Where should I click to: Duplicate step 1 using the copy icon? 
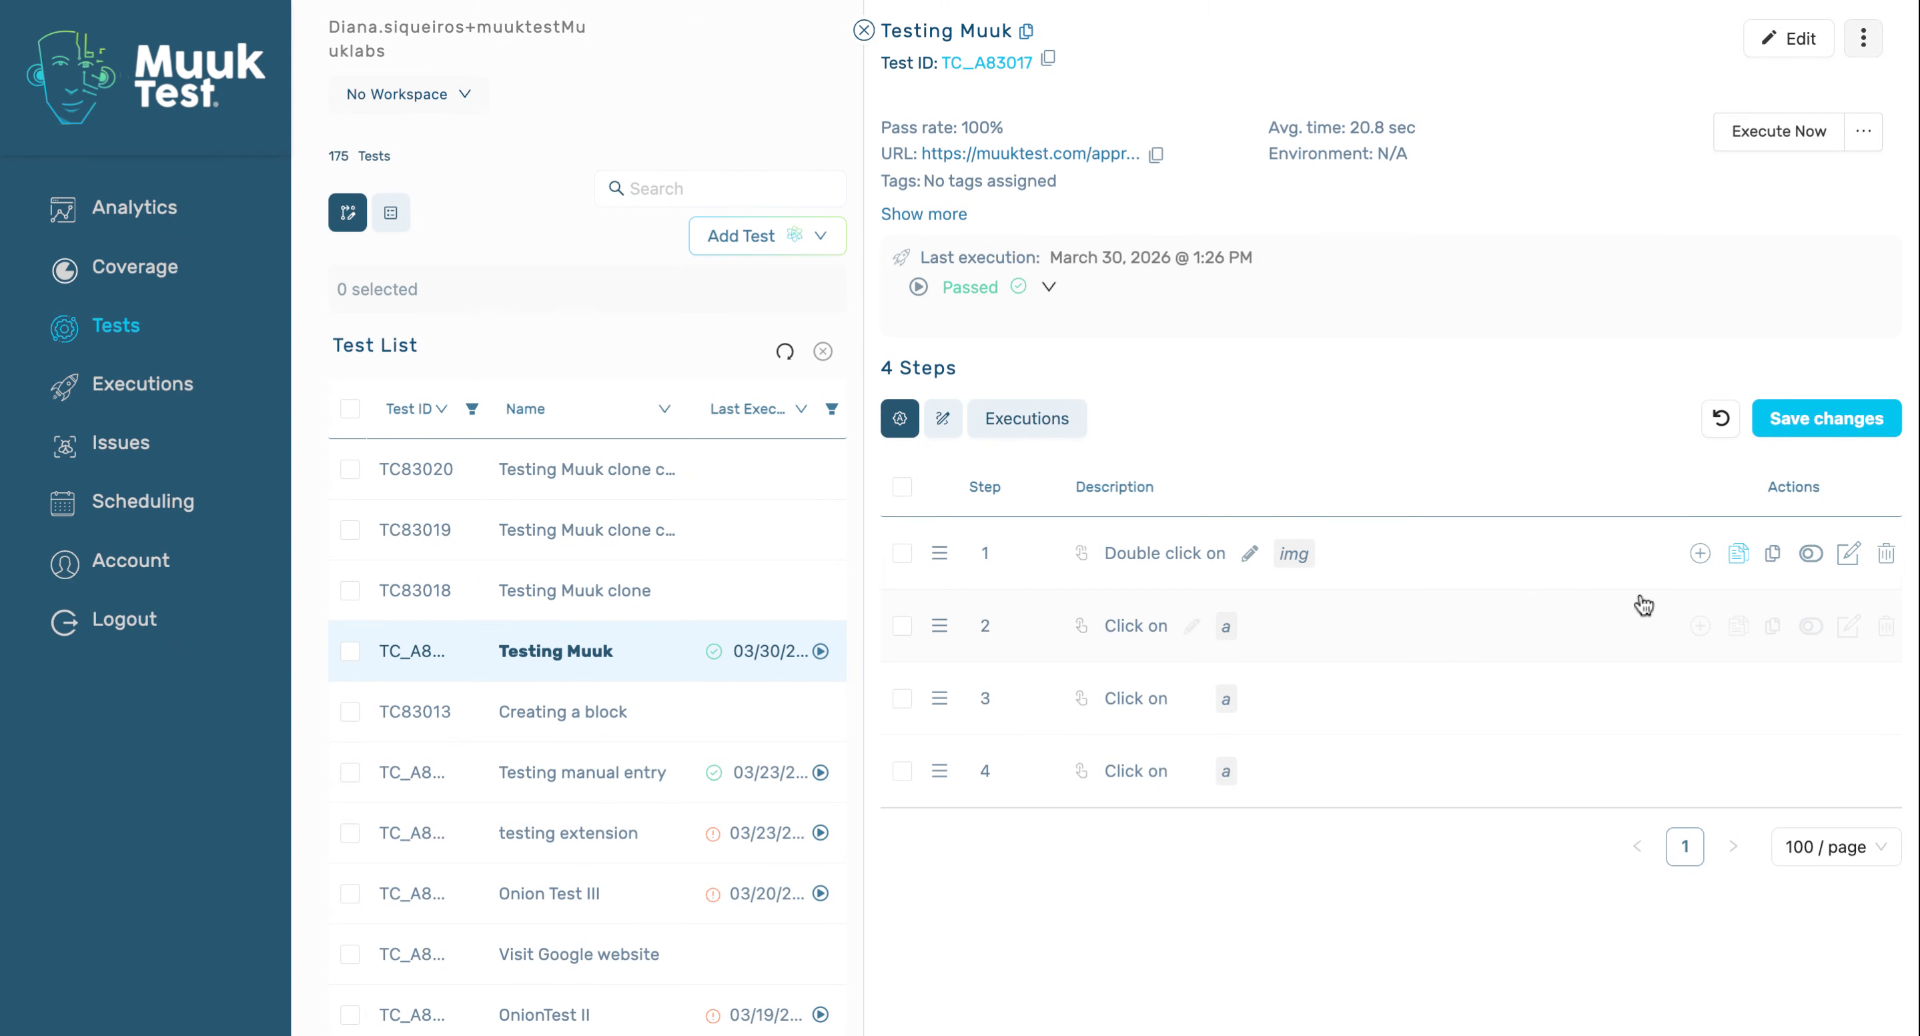tap(1773, 554)
